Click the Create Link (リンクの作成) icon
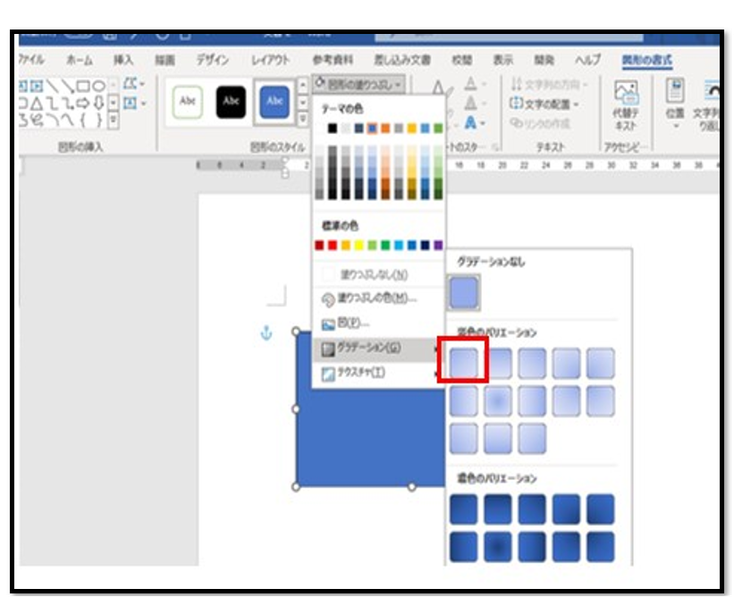 pos(516,123)
